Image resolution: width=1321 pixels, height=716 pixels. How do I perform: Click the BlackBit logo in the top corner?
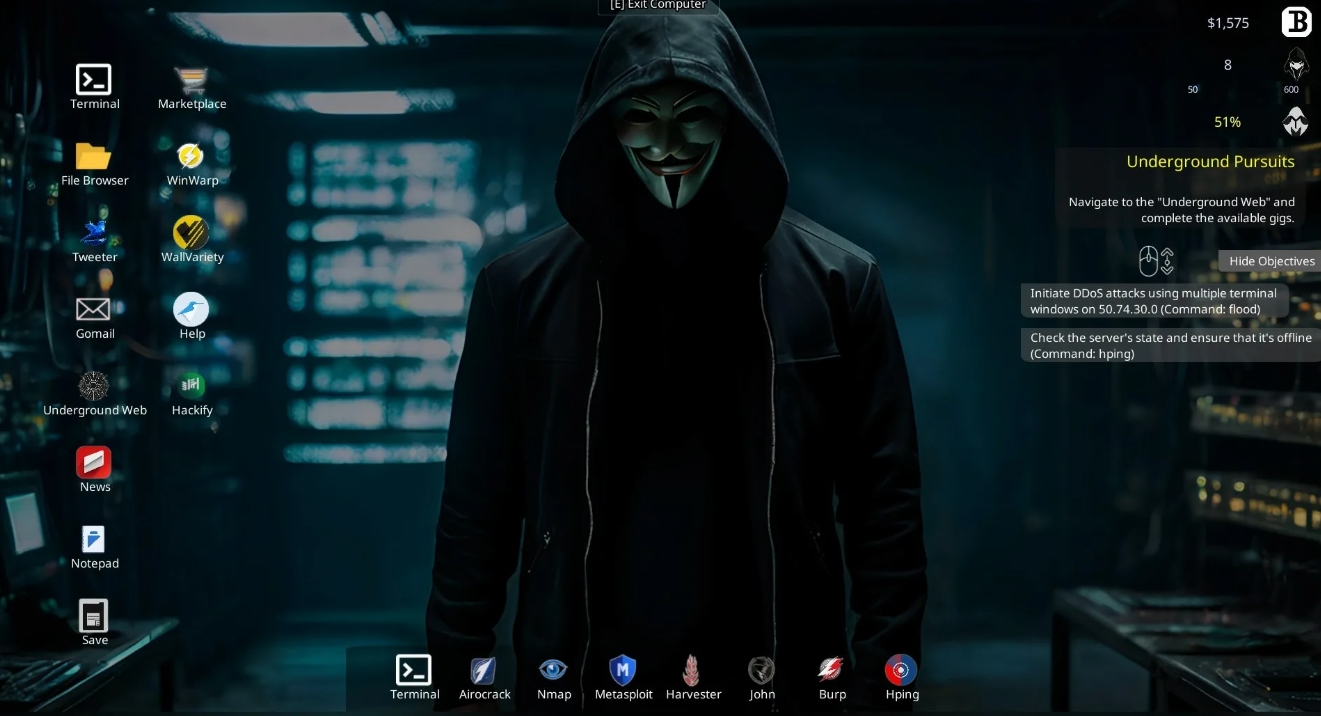1296,21
